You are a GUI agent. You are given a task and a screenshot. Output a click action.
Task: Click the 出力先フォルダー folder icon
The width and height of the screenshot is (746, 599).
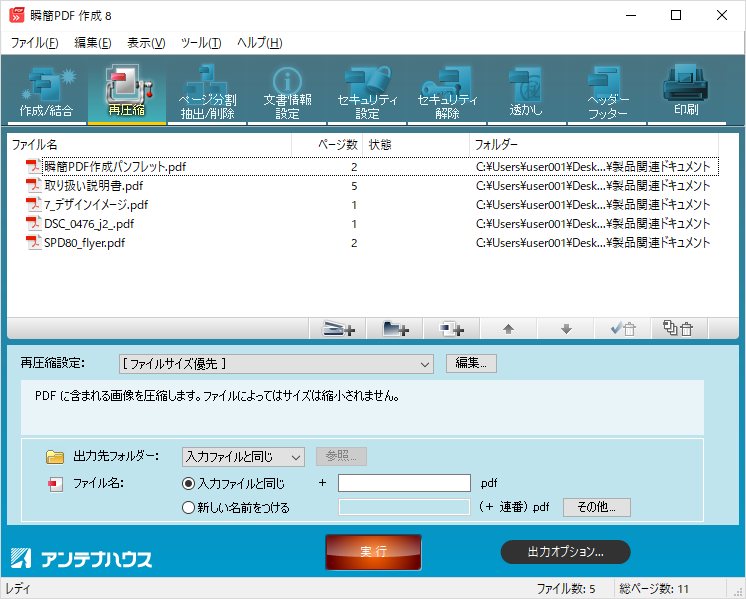(x=55, y=457)
